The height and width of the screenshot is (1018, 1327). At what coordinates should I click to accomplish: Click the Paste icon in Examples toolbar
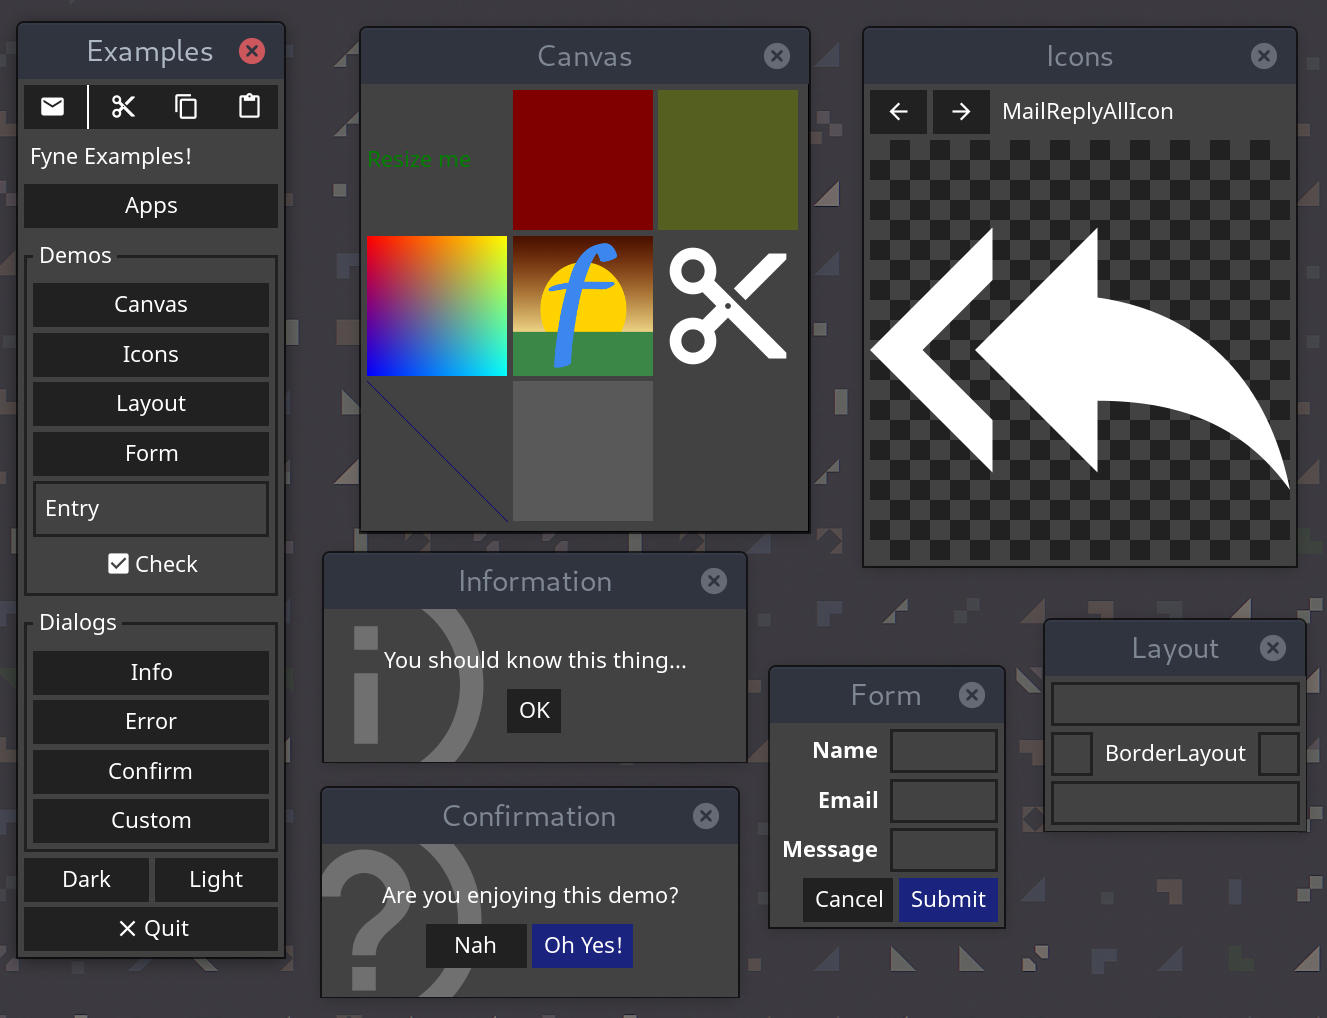coord(249,106)
